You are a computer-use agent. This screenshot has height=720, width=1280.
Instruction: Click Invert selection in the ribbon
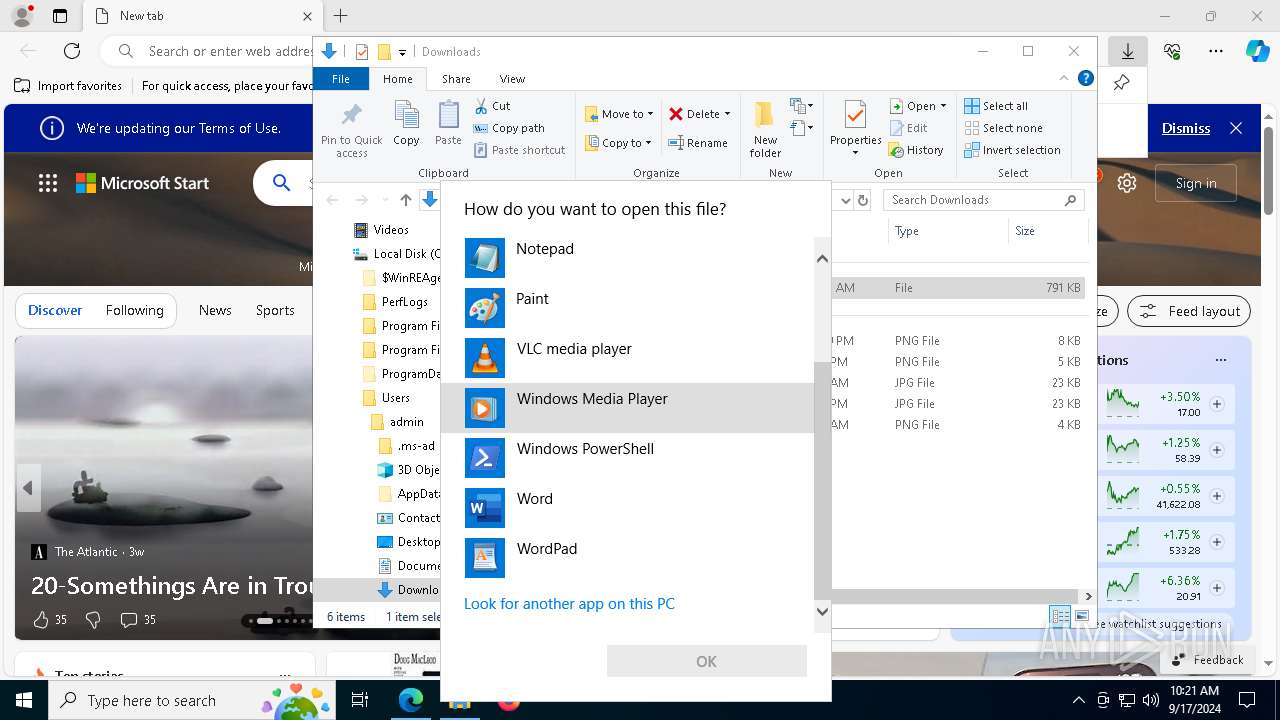coord(1012,150)
